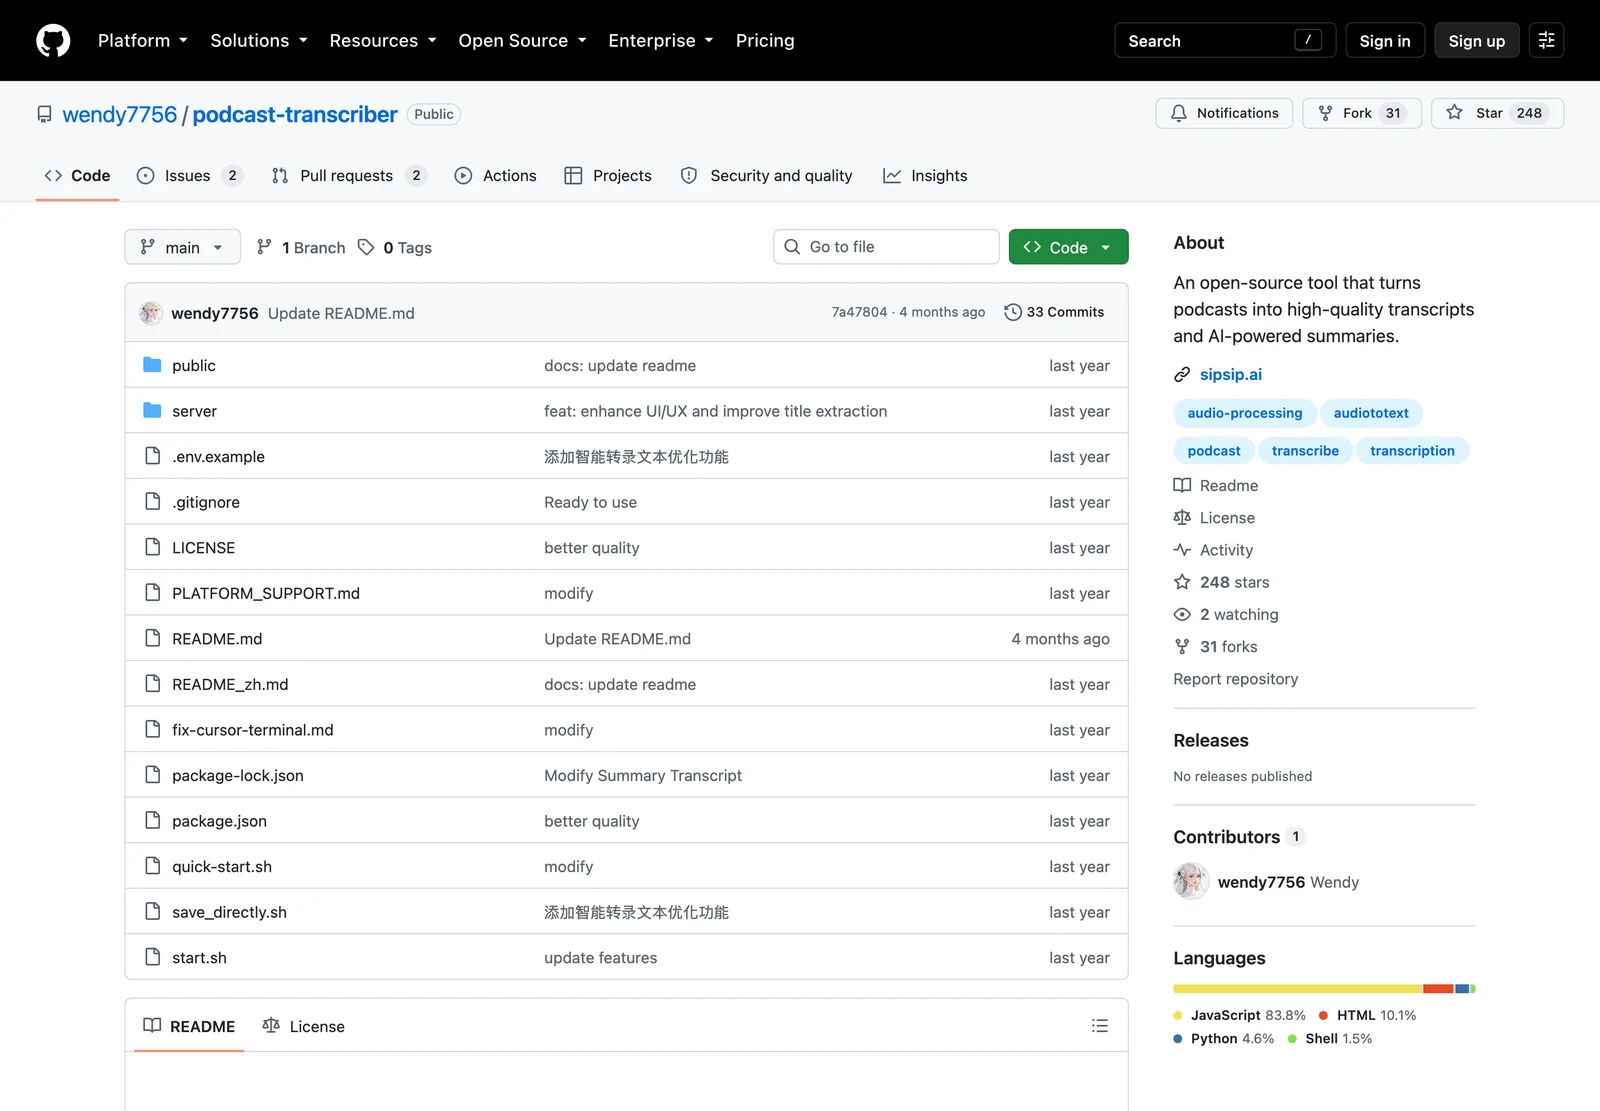Image resolution: width=1600 pixels, height=1111 pixels.
Task: Click the .env.example file icon
Action: click(x=152, y=456)
